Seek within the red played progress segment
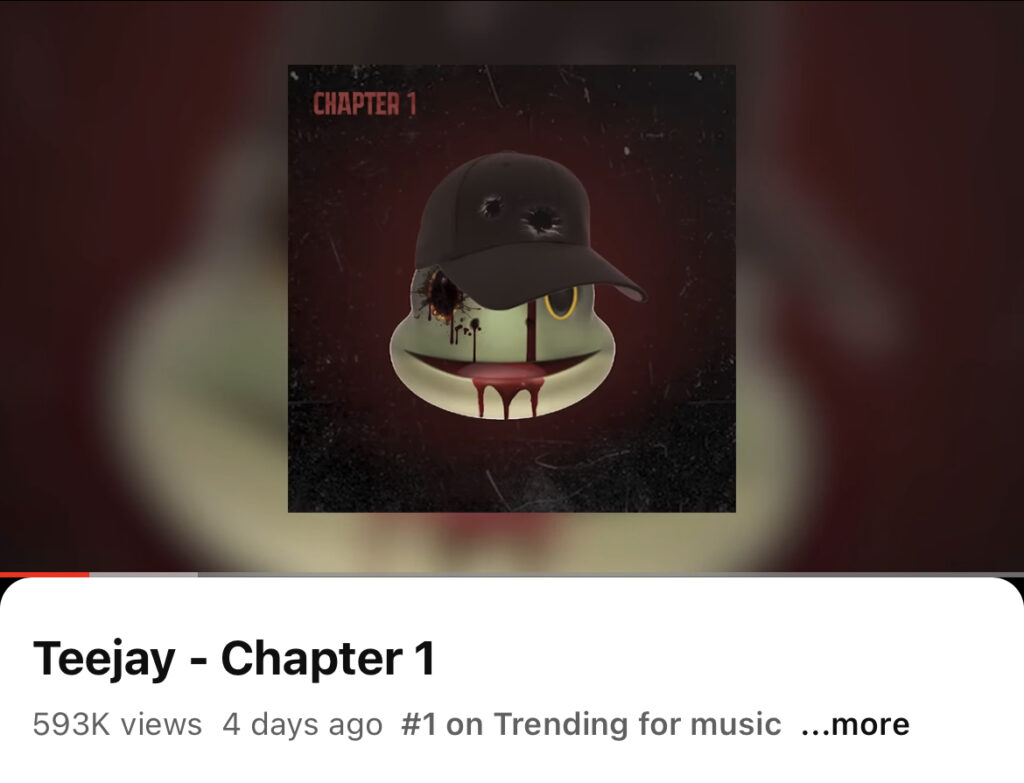1024x783 pixels. tap(44, 575)
